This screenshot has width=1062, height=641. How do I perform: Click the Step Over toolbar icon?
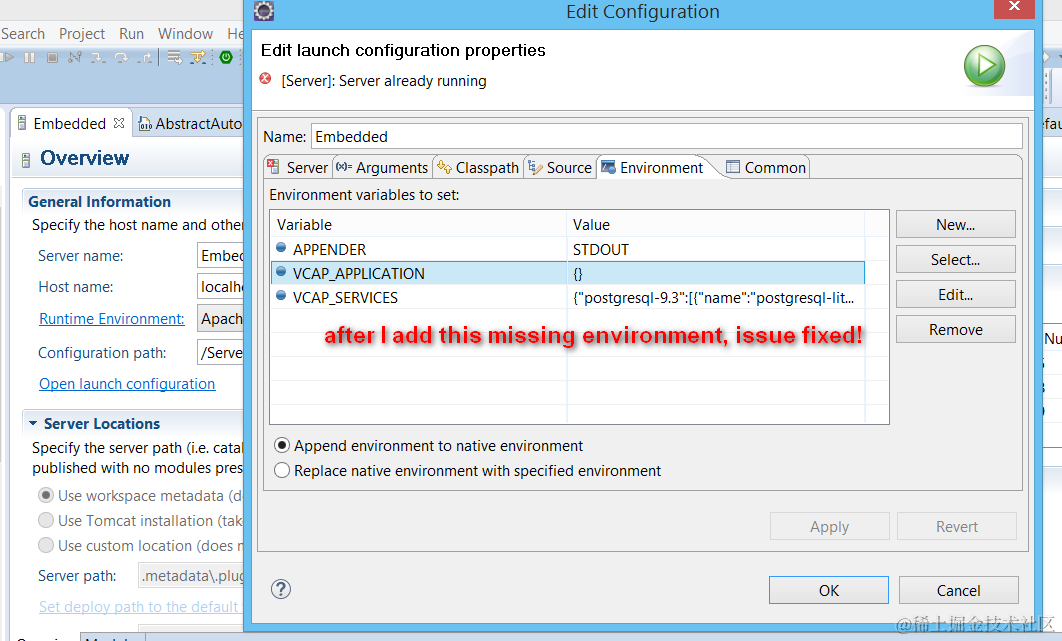121,58
